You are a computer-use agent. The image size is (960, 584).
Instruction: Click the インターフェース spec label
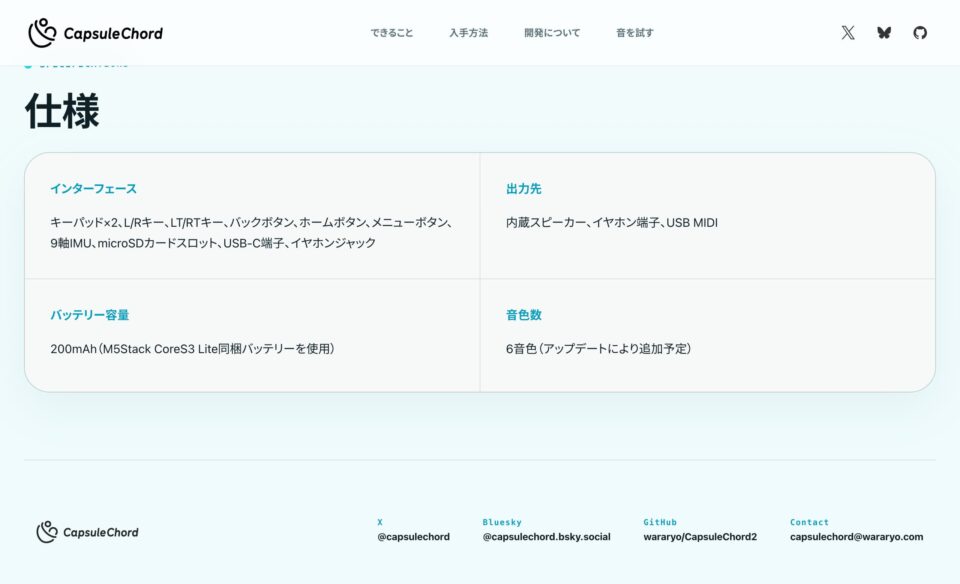click(94, 189)
